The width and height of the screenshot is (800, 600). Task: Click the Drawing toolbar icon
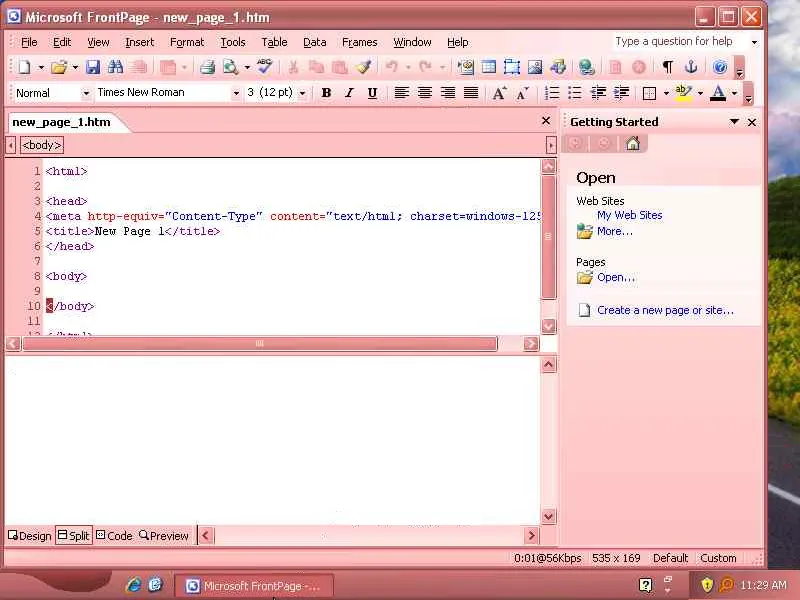click(x=558, y=67)
